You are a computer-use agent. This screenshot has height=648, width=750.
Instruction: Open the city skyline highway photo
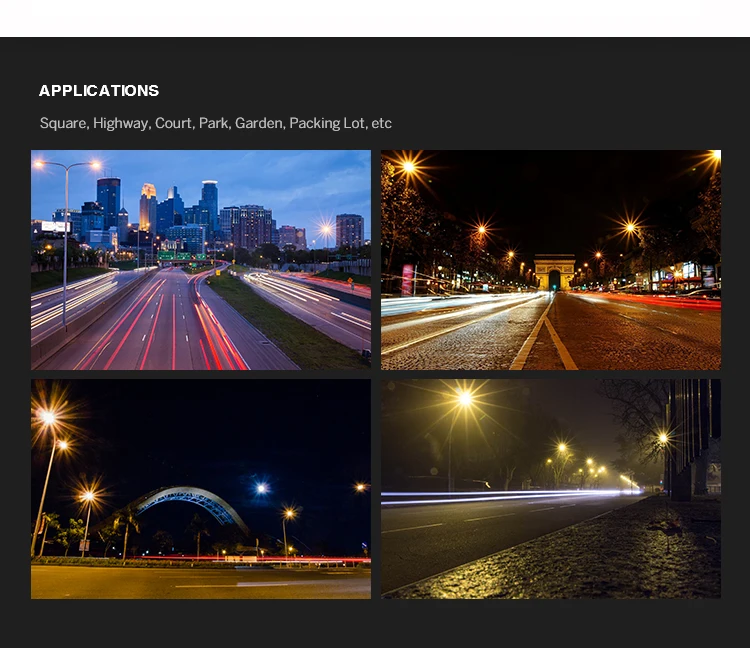200,260
